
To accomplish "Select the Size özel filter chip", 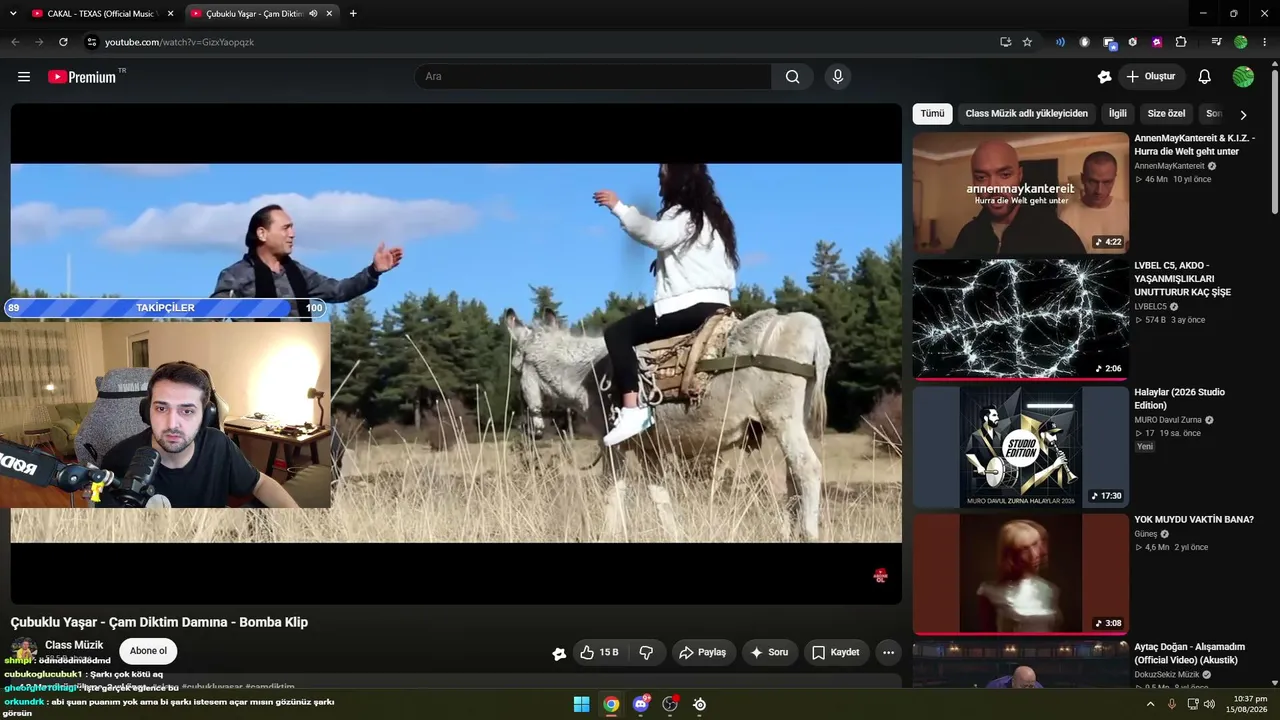I will 1166,114.
